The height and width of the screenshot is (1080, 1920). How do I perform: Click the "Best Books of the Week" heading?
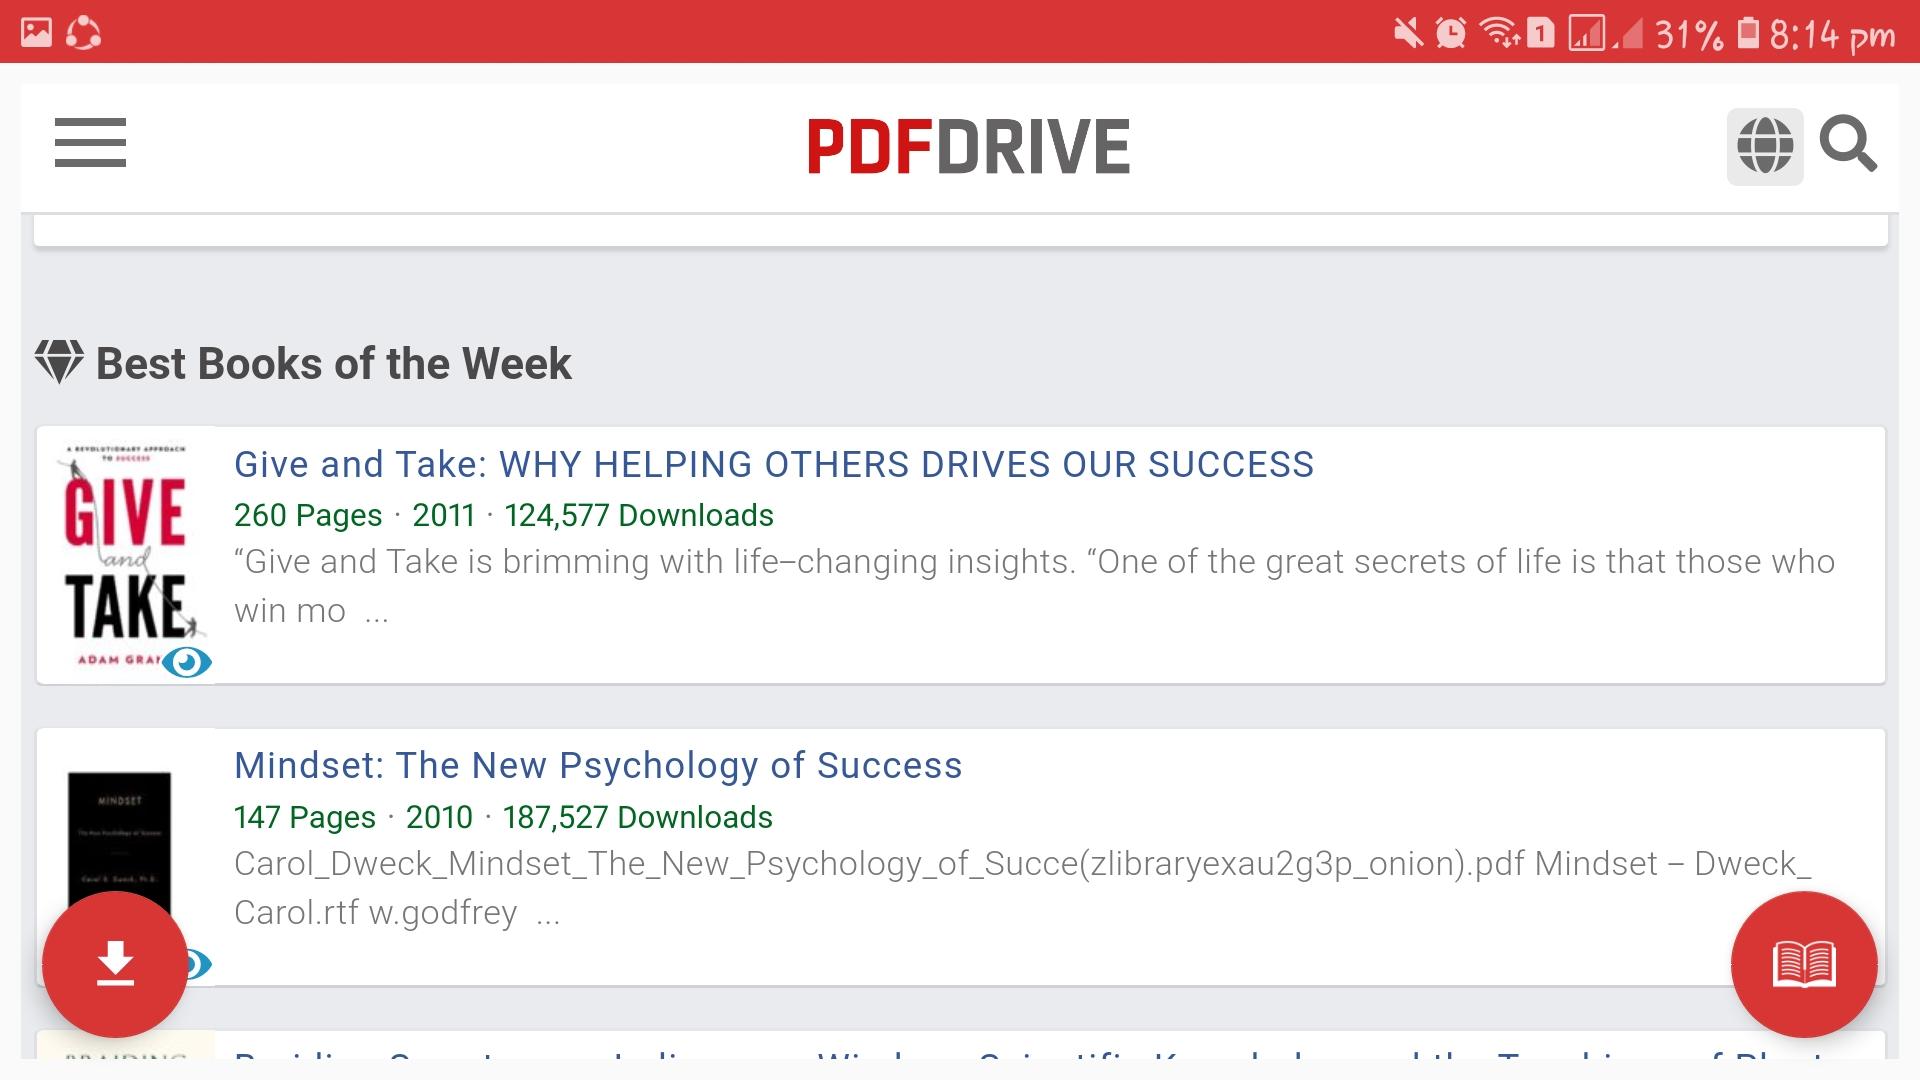tap(333, 364)
